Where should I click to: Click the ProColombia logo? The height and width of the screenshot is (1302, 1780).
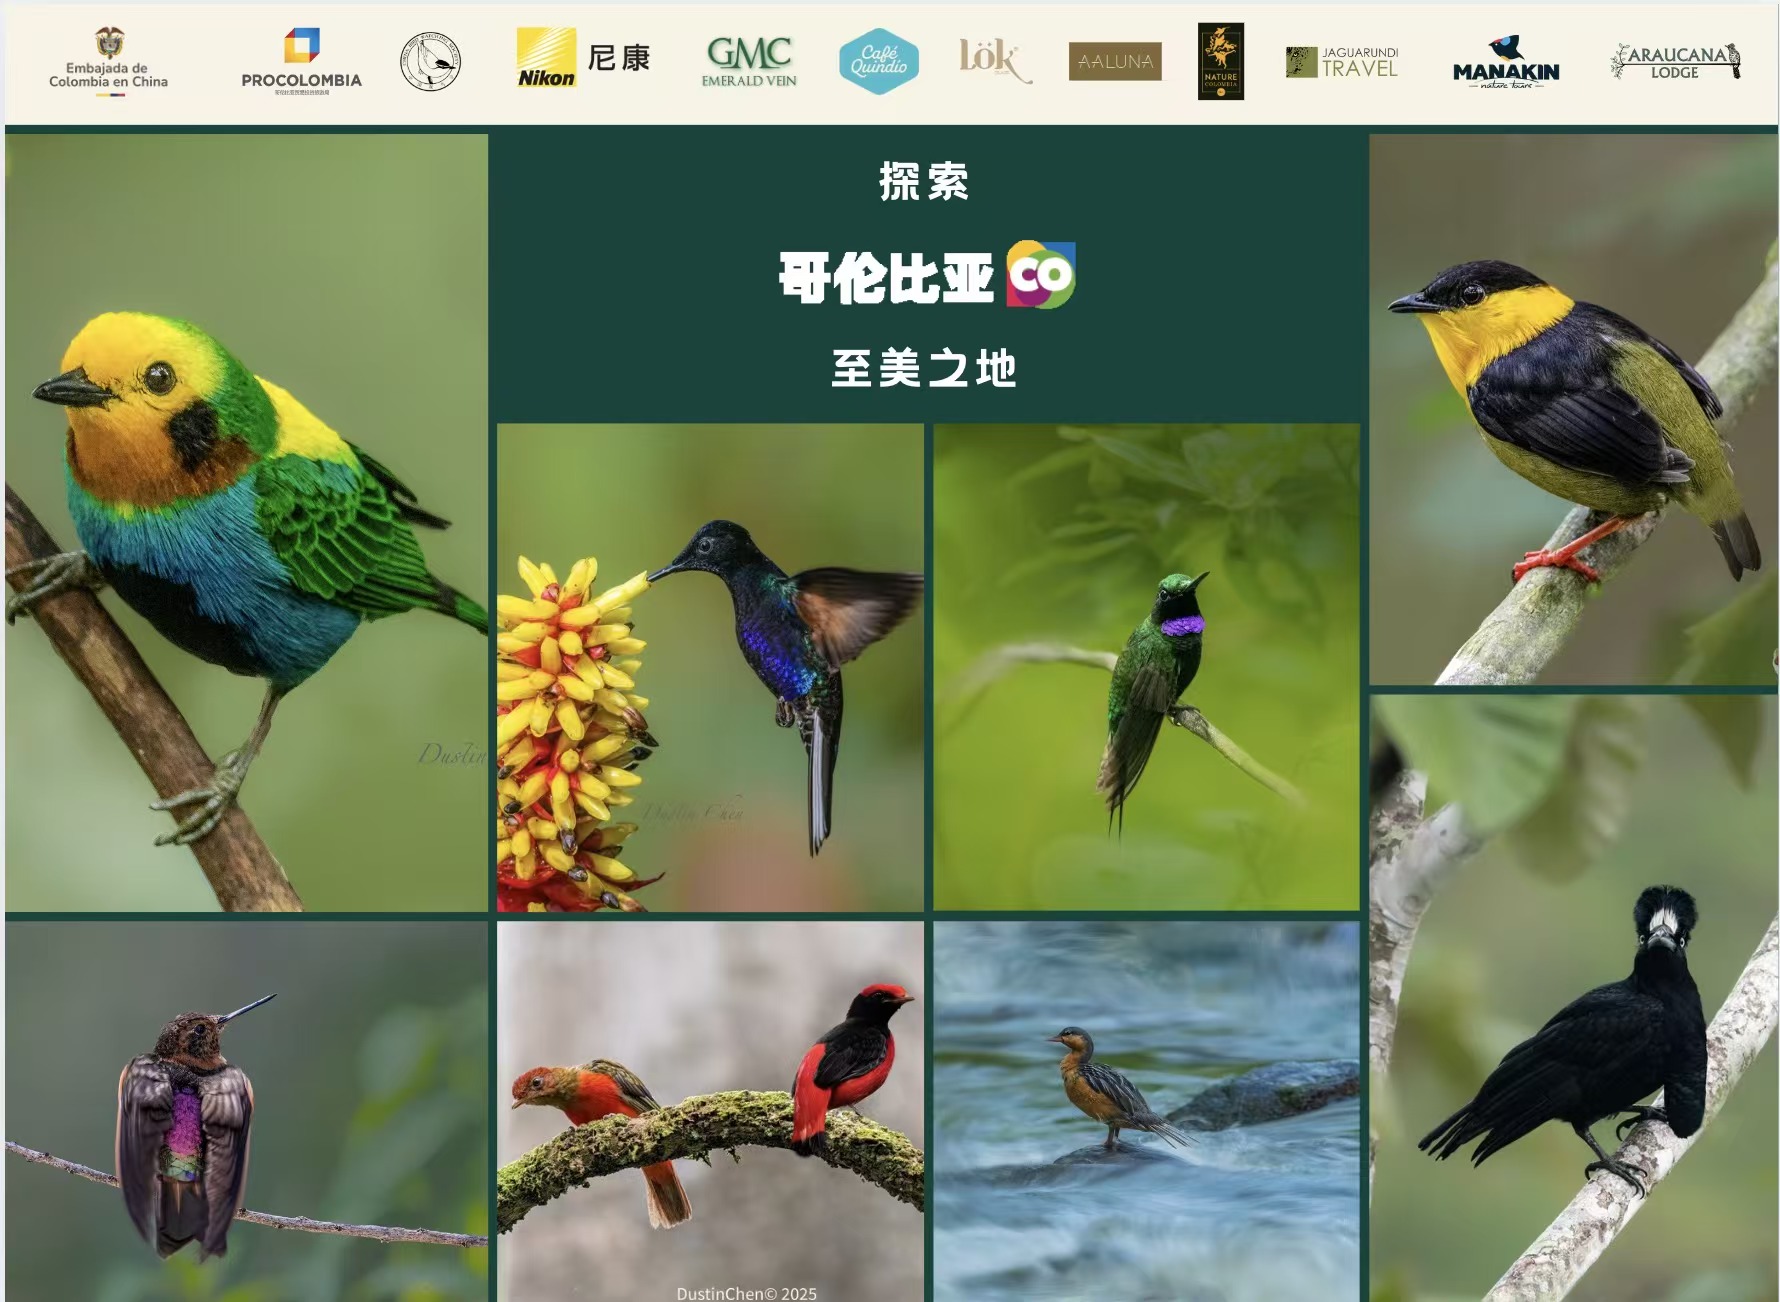coord(301,62)
